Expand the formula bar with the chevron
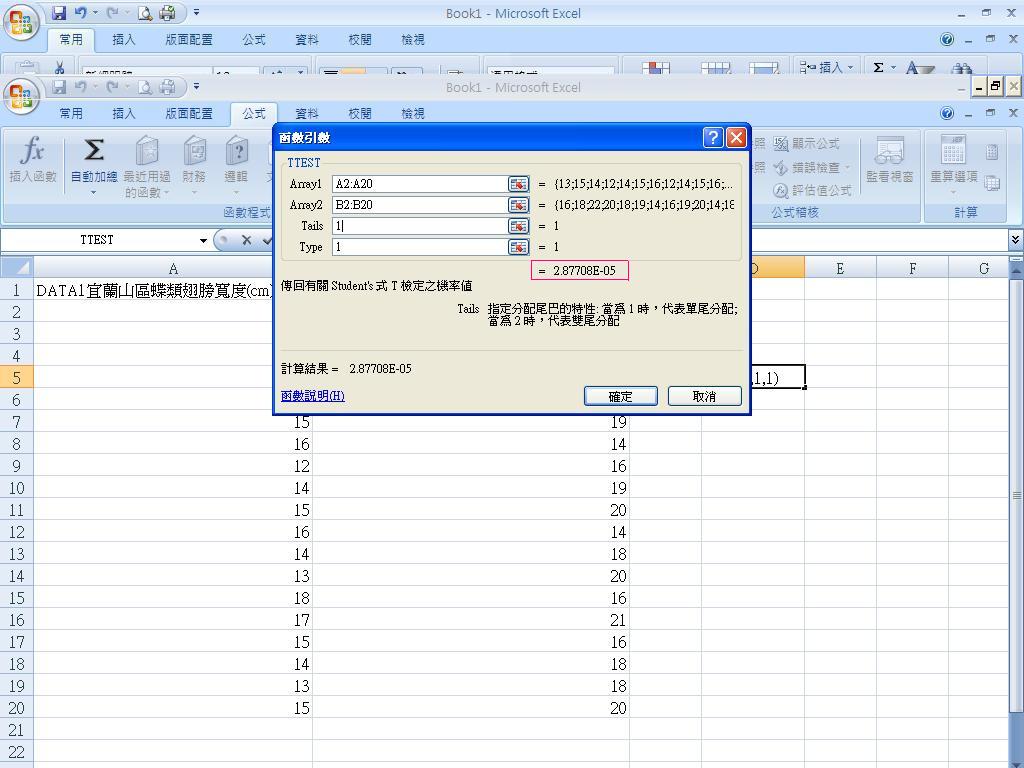Image resolution: width=1024 pixels, height=768 pixels. 1015,240
